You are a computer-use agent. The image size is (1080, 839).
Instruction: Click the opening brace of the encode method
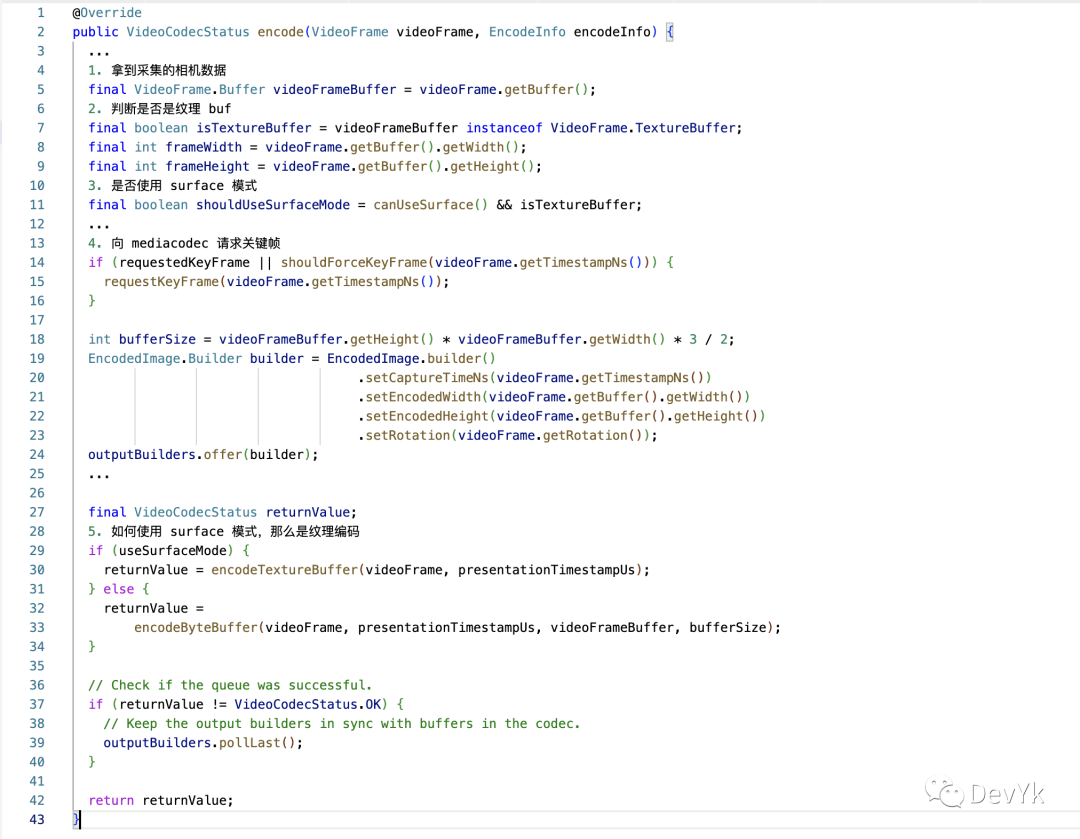(x=670, y=32)
